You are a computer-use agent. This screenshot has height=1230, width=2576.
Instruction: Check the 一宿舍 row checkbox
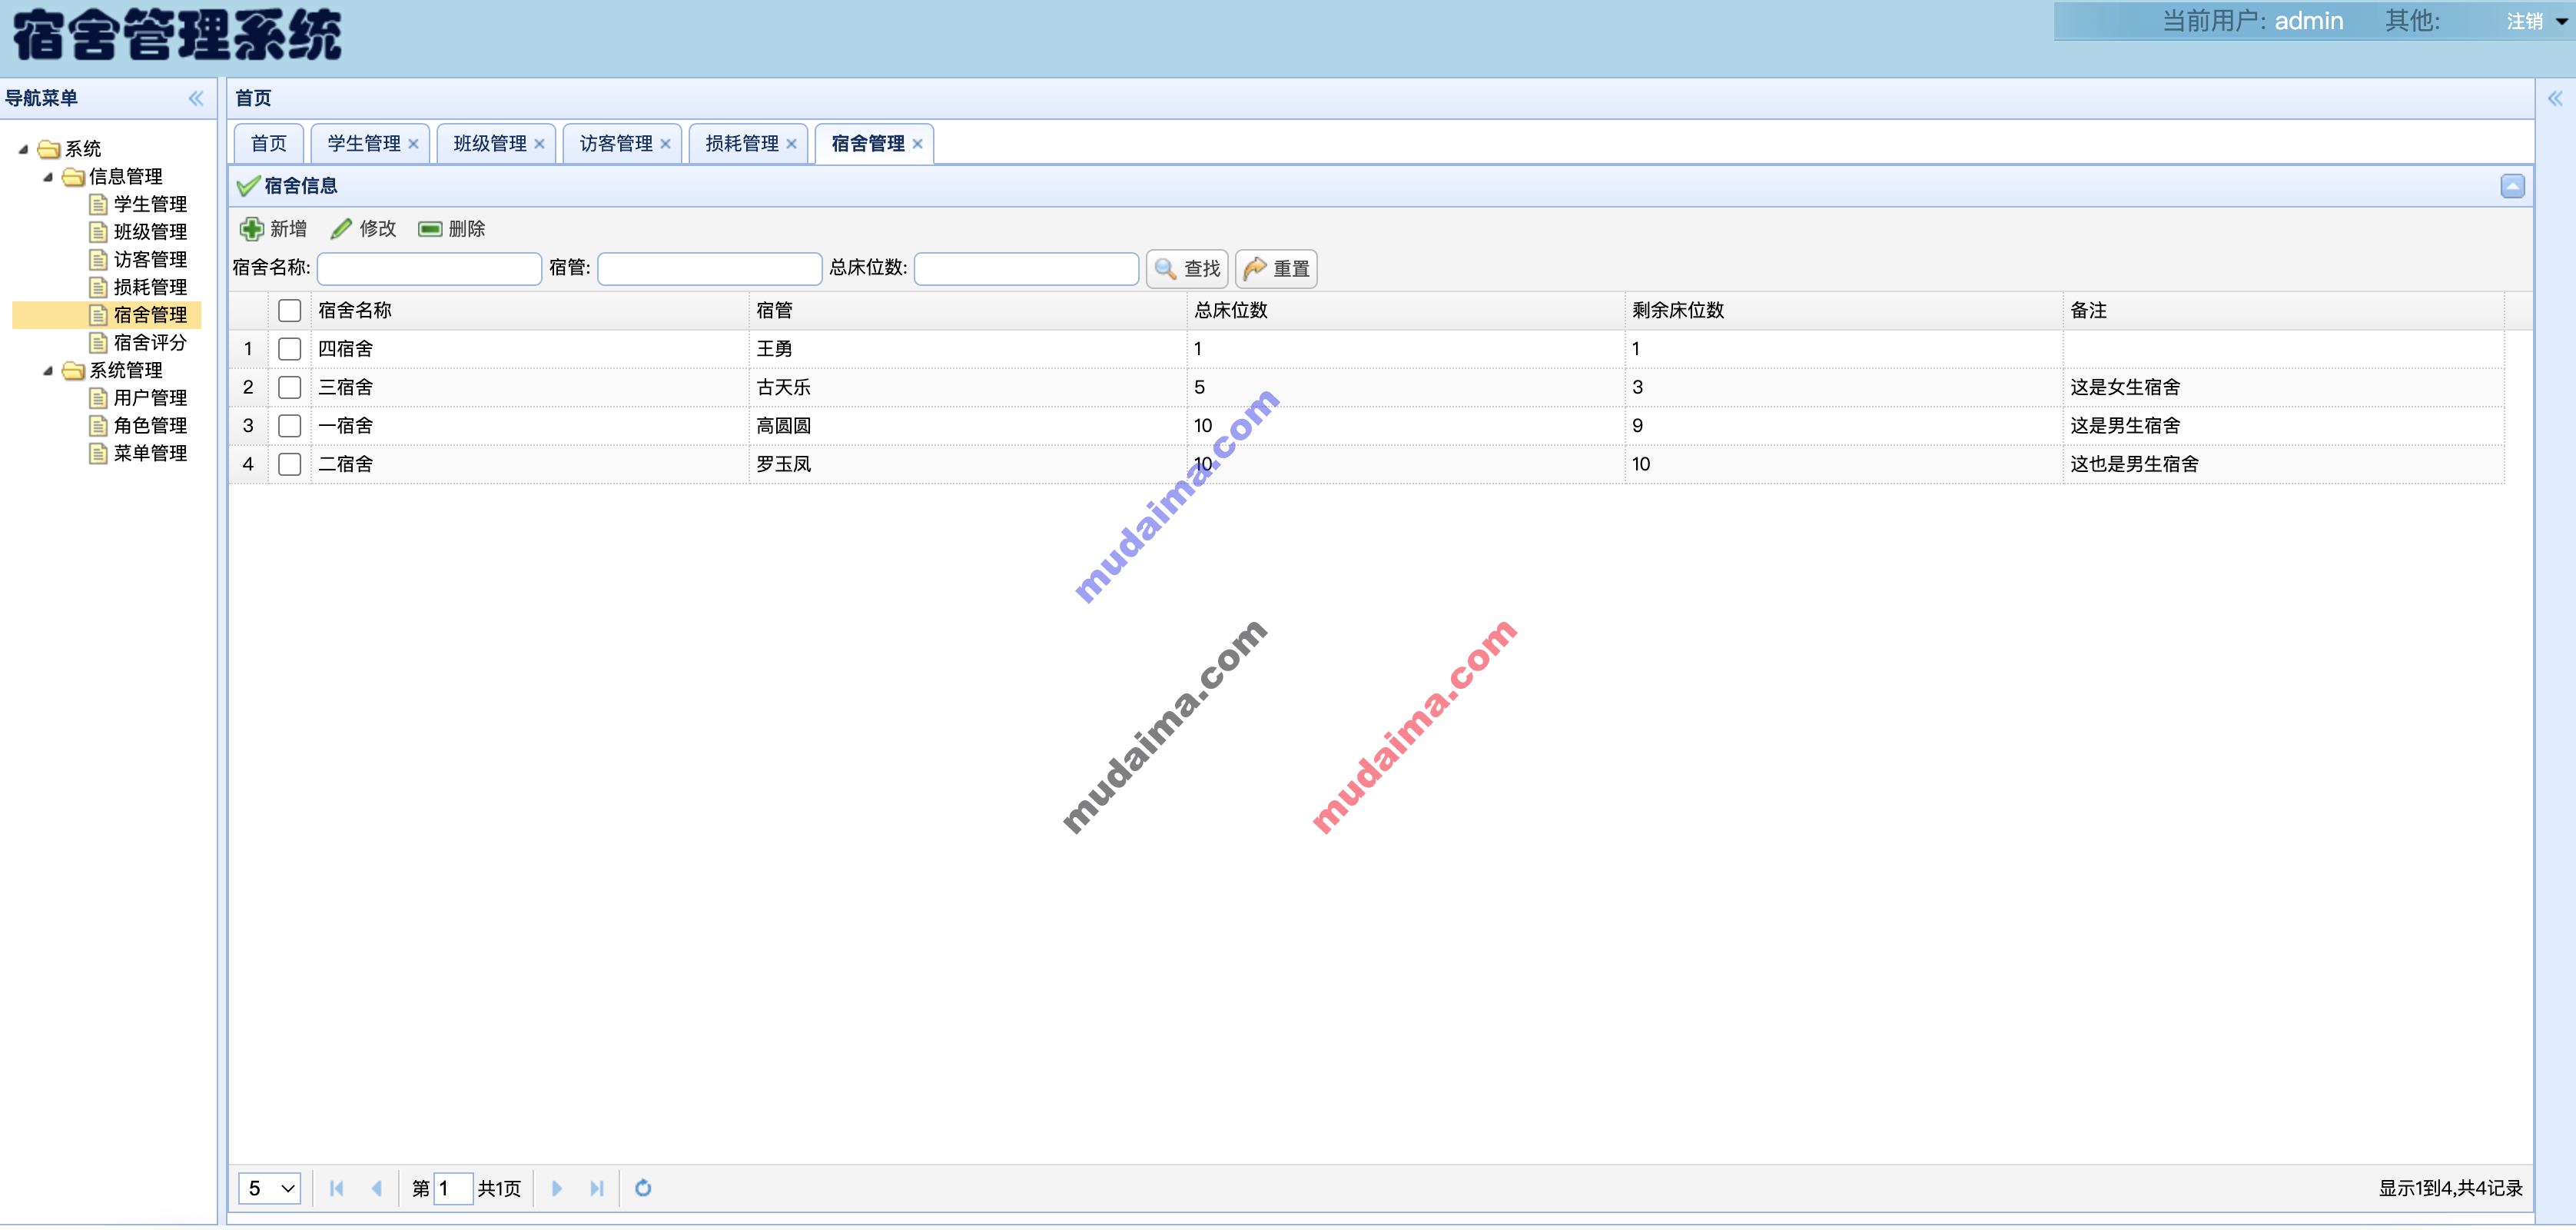point(290,426)
